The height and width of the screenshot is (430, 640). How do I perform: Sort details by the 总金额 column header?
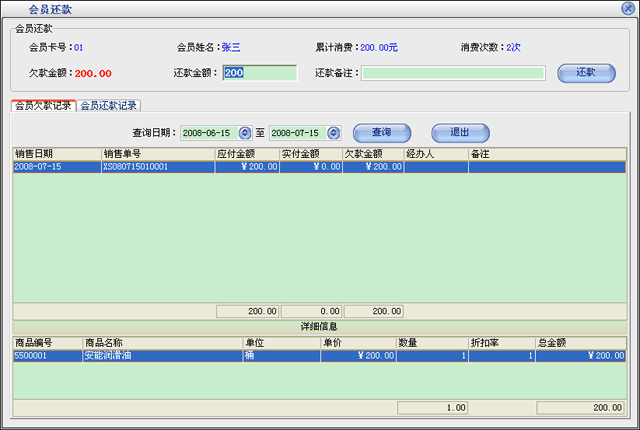point(580,342)
